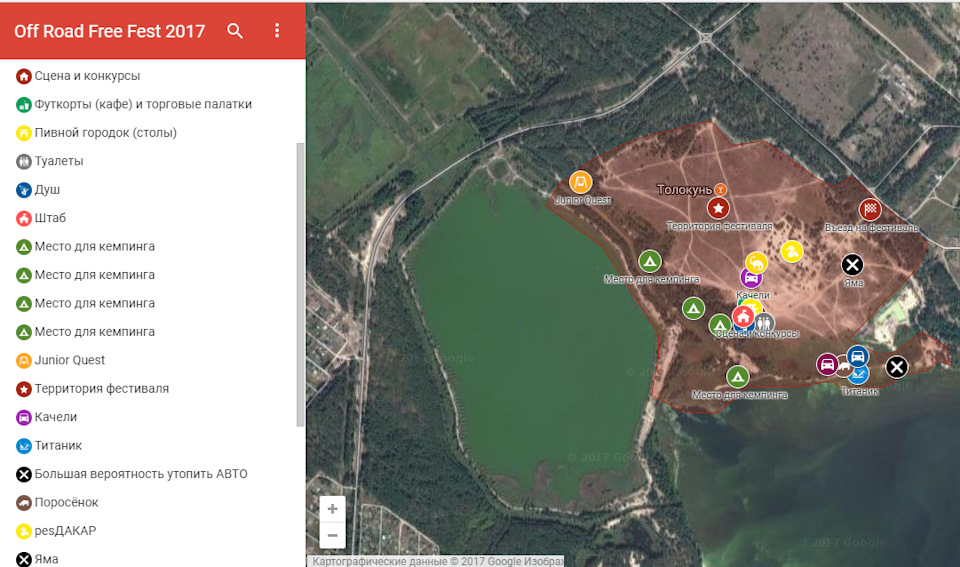This screenshot has height=567, width=960.
Task: Click the light blue Титаник map marker
Action: (x=860, y=375)
